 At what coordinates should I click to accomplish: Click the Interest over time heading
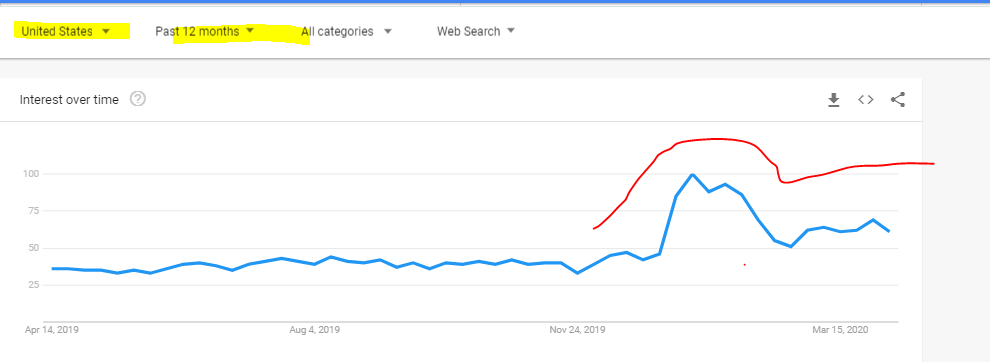click(x=69, y=100)
